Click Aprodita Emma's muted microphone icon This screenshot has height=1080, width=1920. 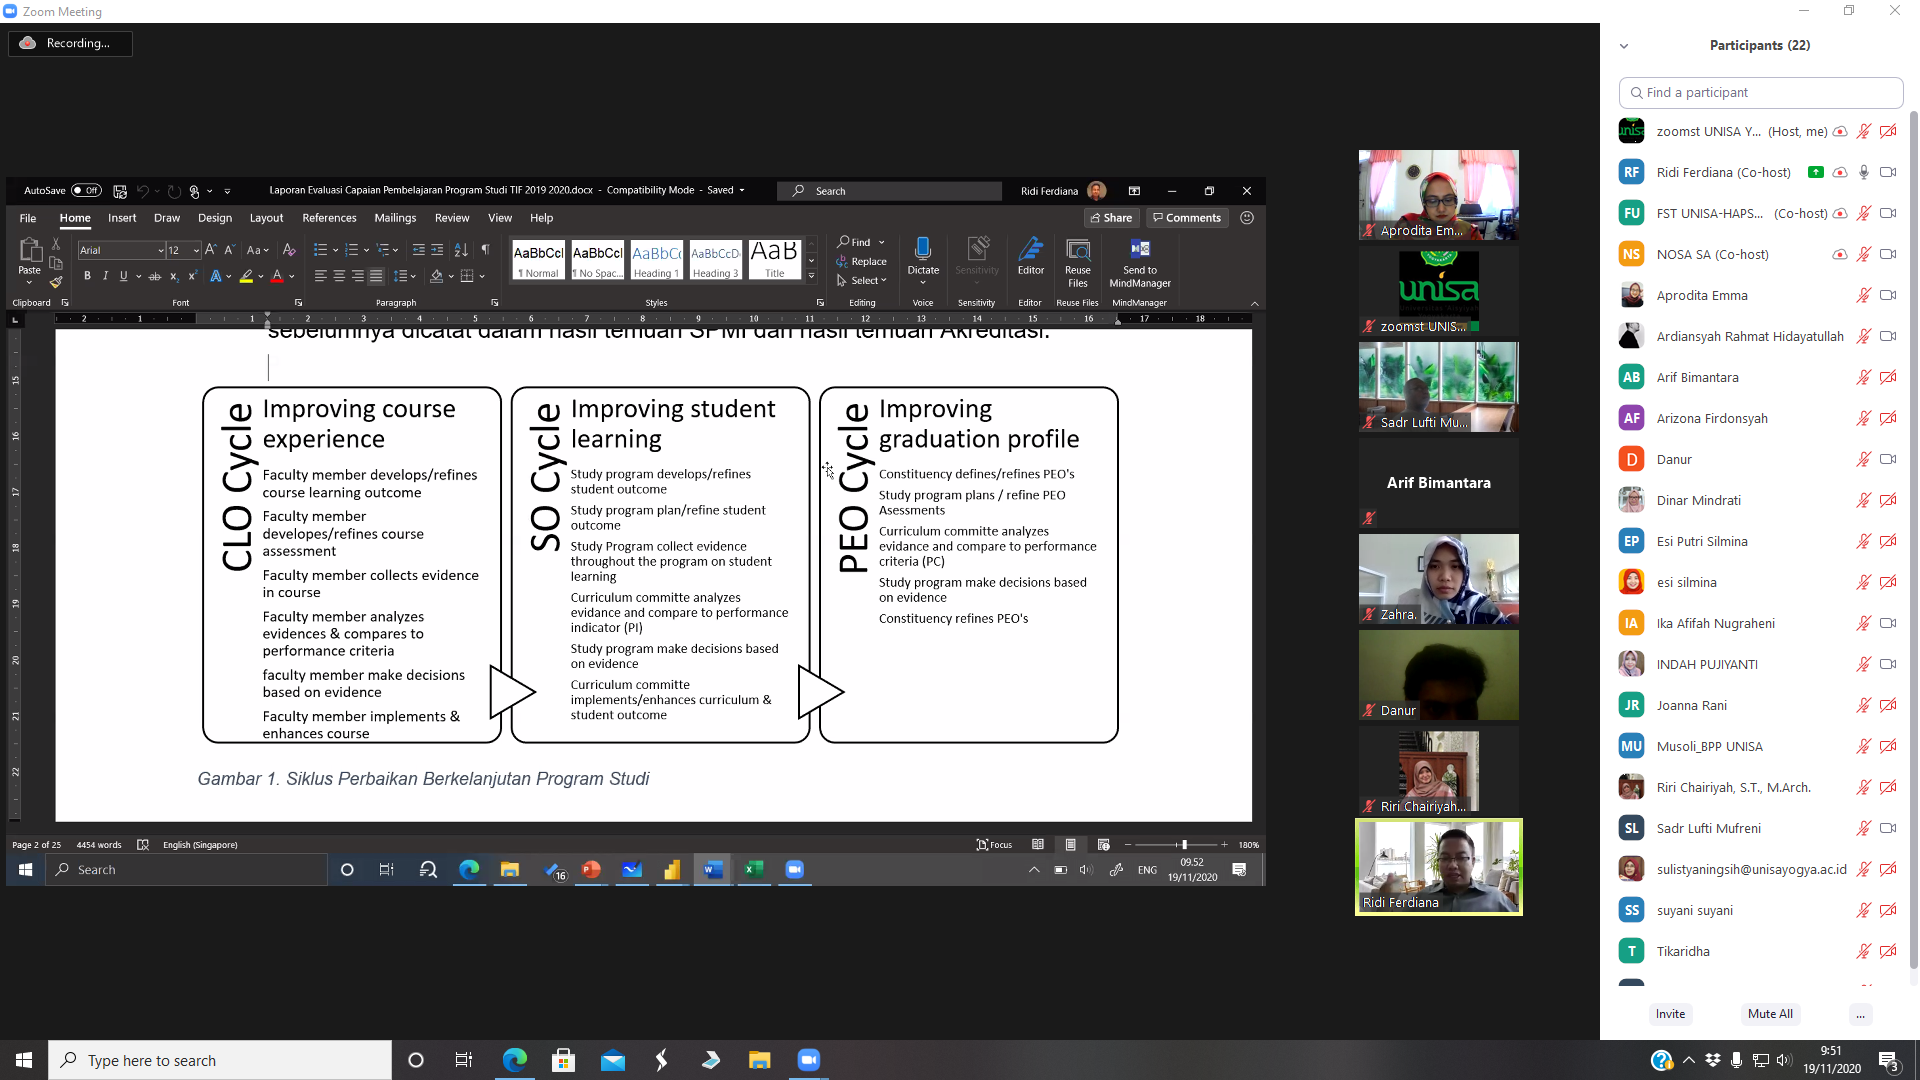(x=1863, y=295)
